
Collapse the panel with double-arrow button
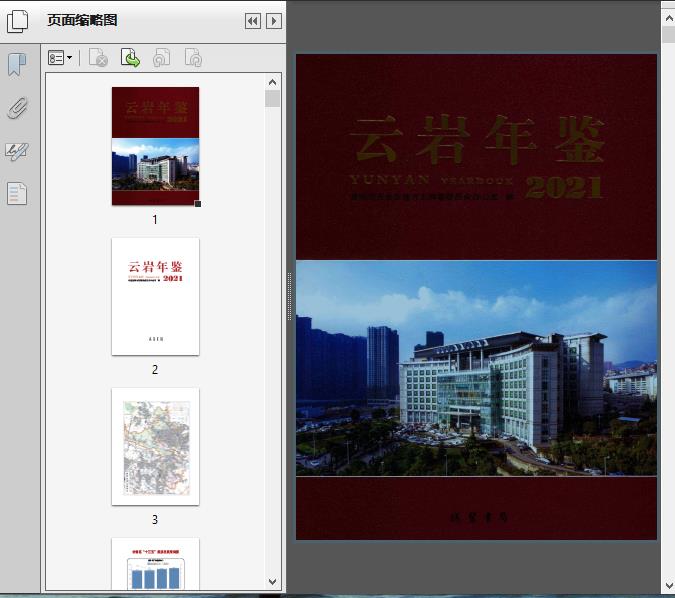coord(253,21)
